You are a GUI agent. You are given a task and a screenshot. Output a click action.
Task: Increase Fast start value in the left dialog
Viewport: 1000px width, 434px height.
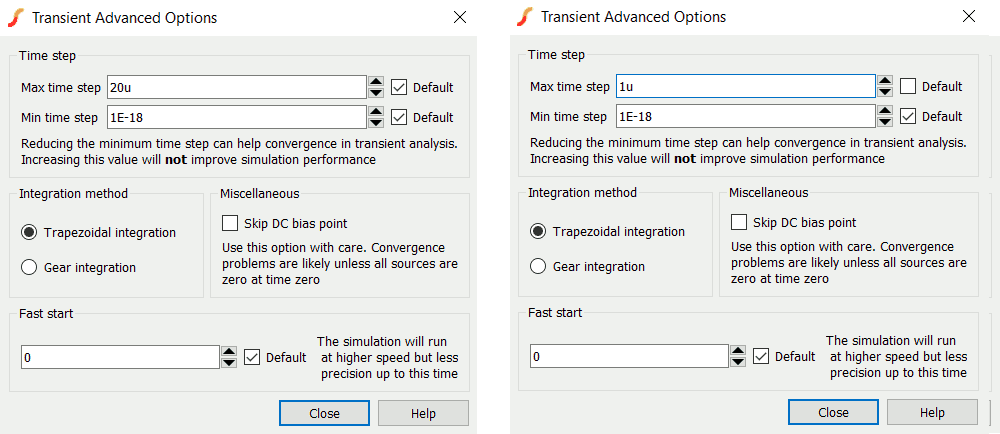tap(229, 352)
